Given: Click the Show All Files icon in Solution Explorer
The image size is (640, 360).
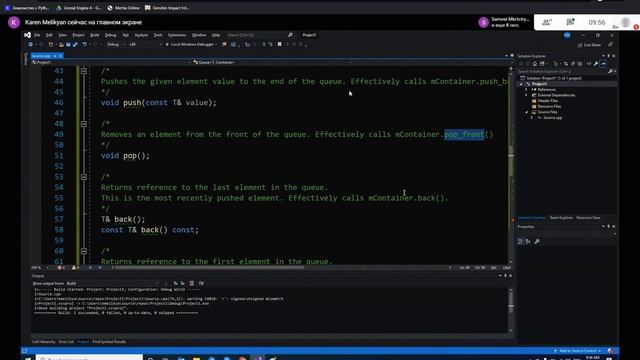Looking at the screenshot, I should [x=580, y=64].
